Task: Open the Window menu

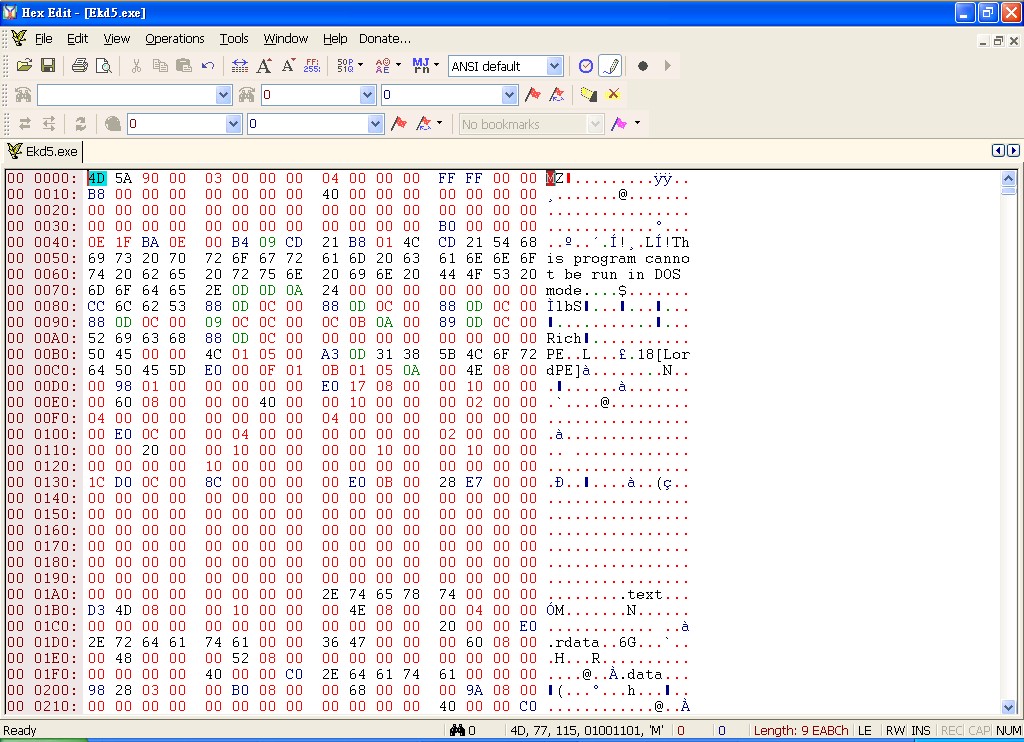Action: pos(285,39)
